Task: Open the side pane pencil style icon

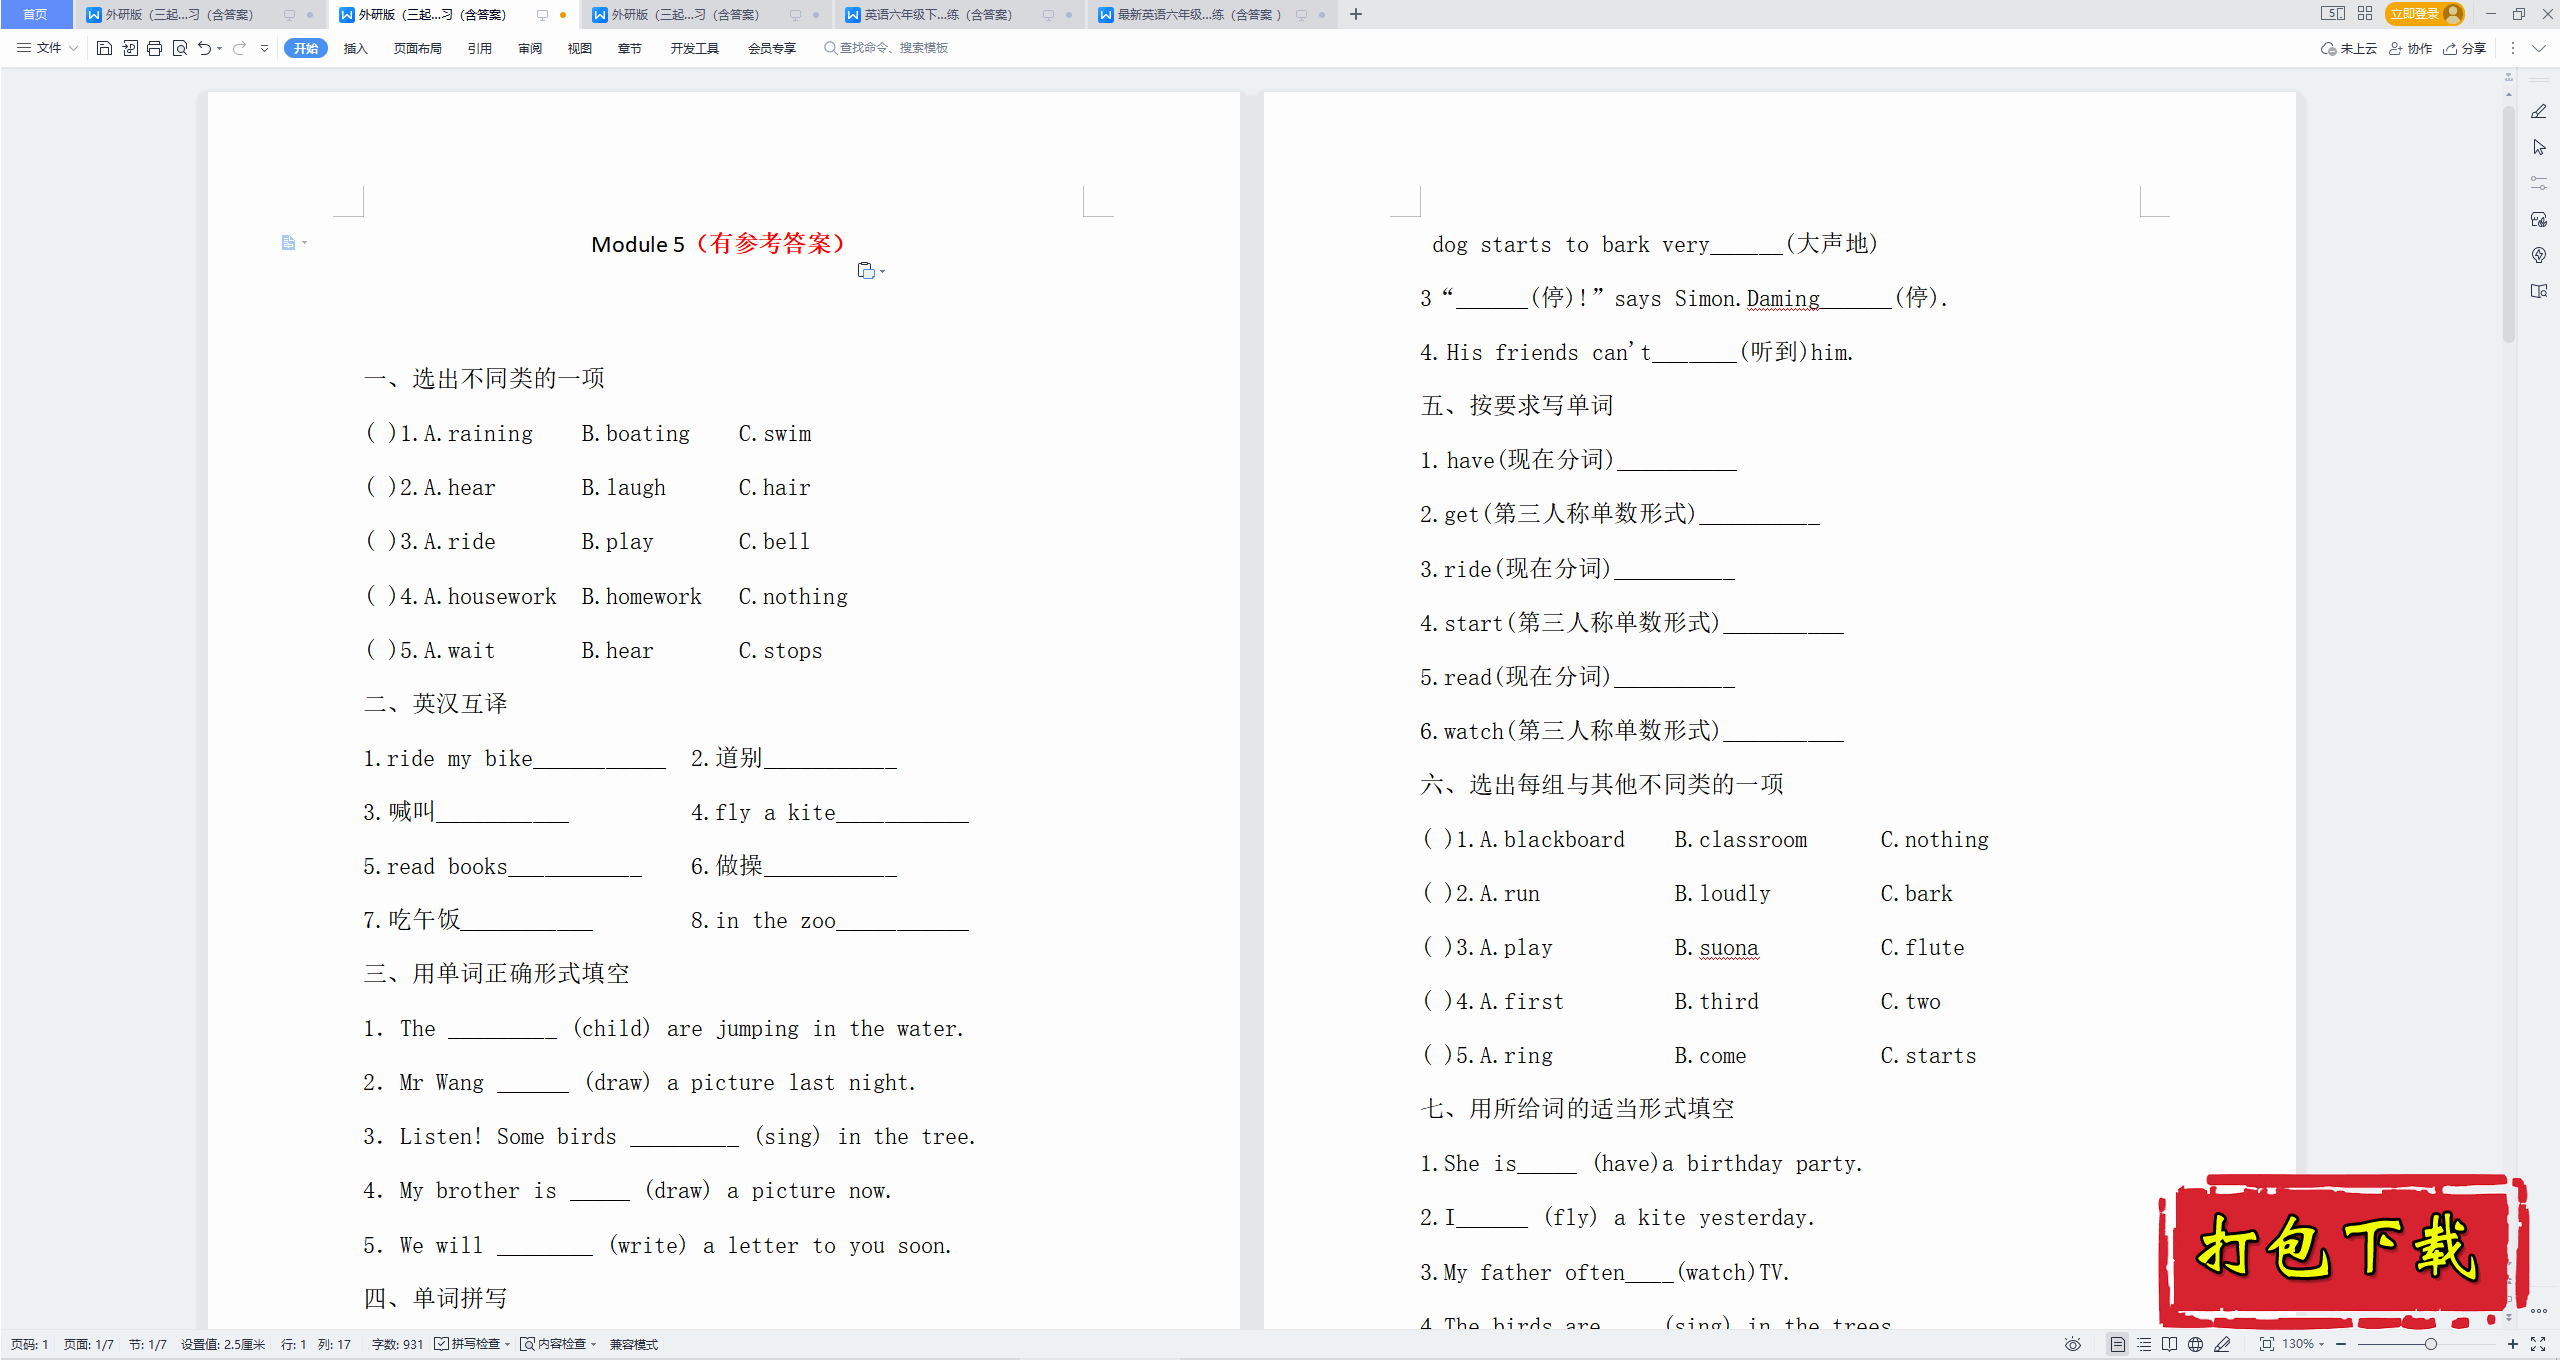Action: pyautogui.click(x=2539, y=112)
